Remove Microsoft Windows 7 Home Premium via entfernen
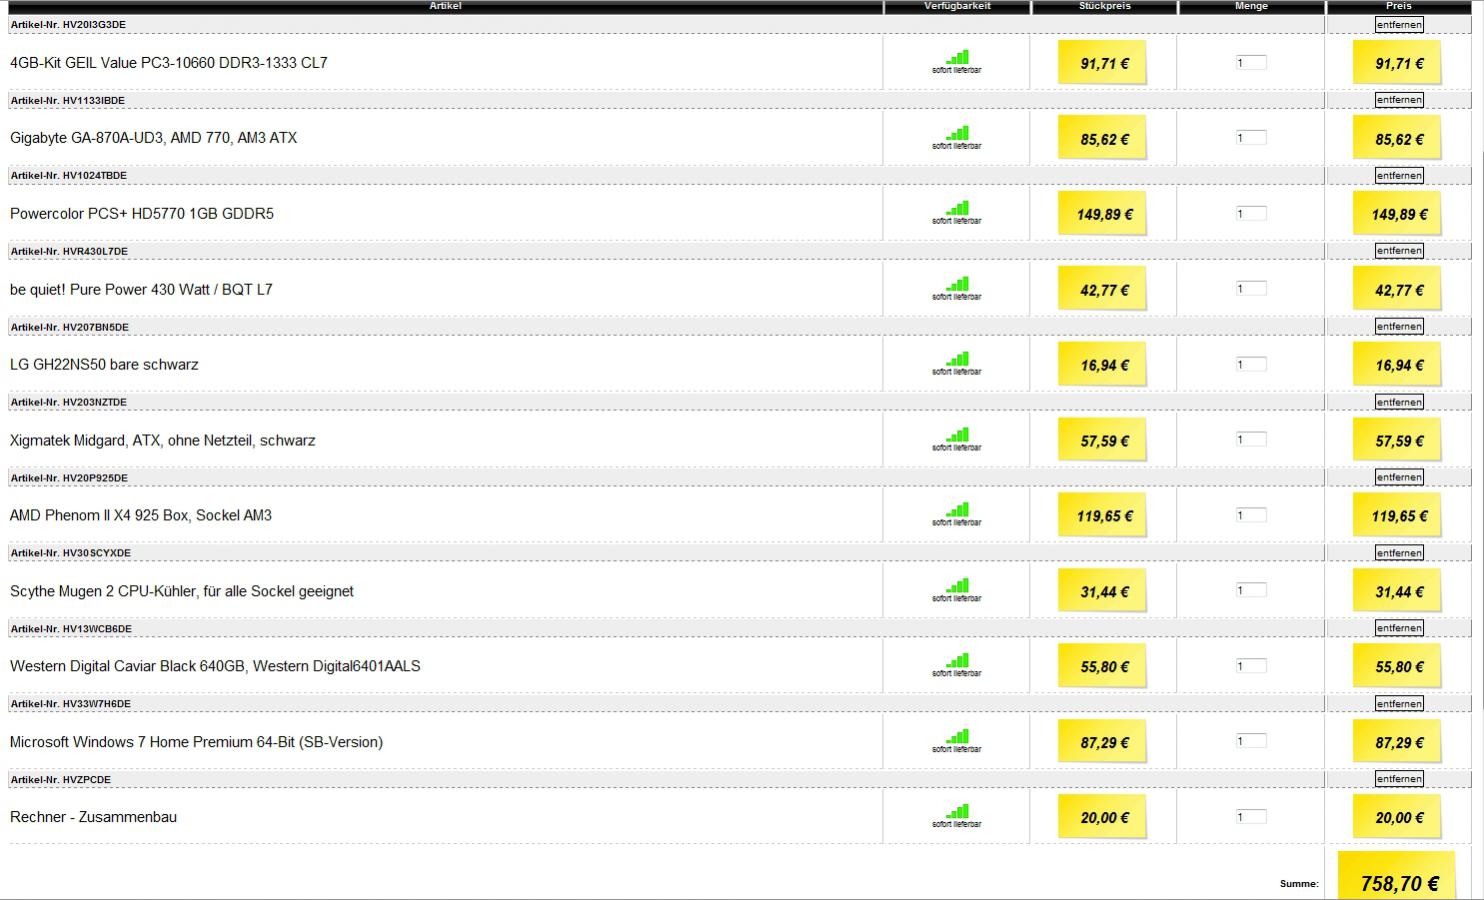This screenshot has height=900, width=1484. click(x=1399, y=704)
